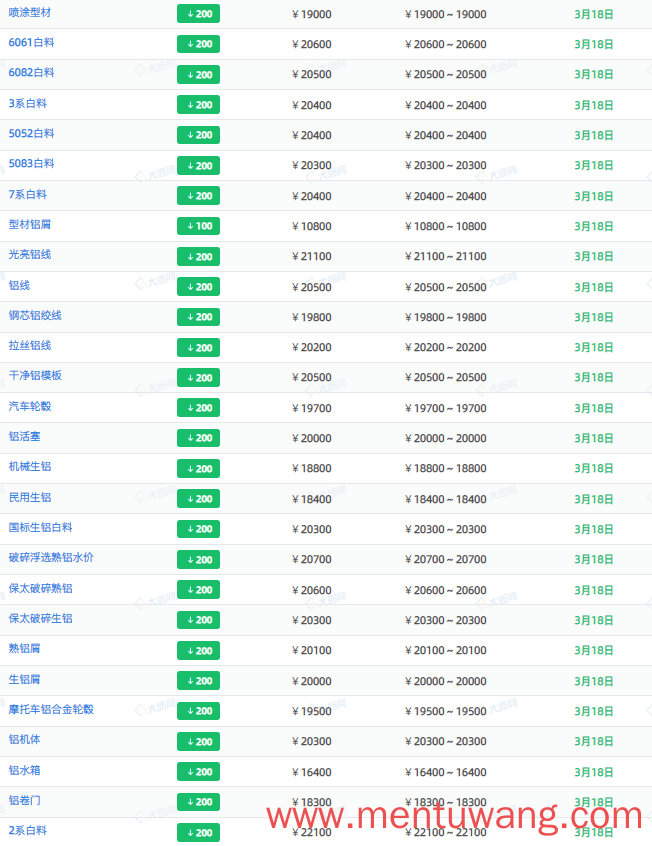
Task: Open the 铝机体 product link
Action: (24, 740)
